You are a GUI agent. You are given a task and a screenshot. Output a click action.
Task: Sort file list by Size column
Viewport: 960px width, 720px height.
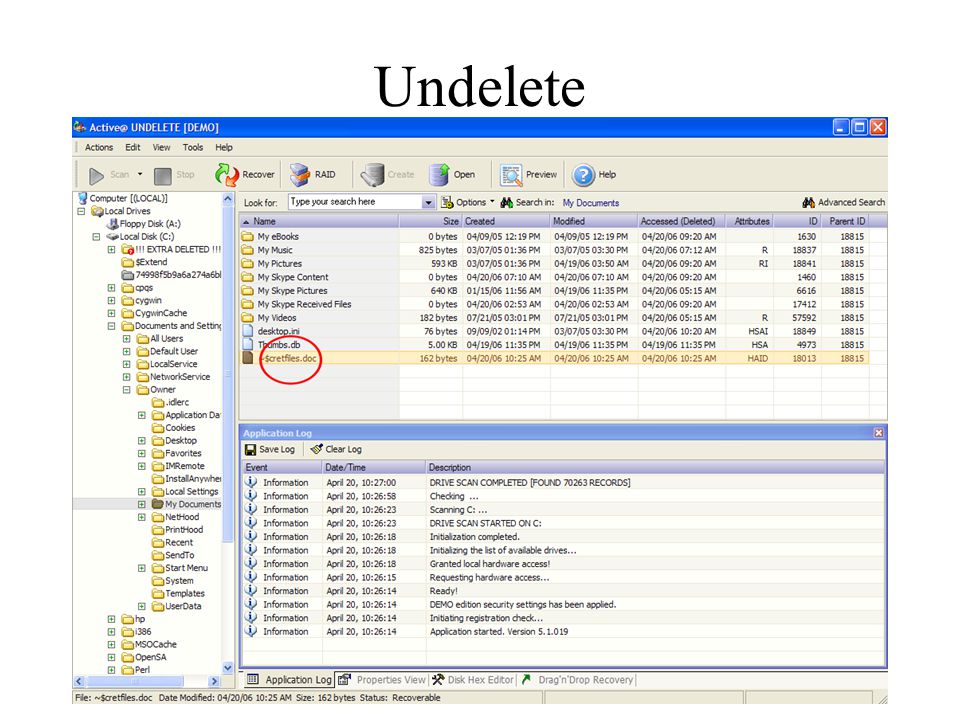pyautogui.click(x=430, y=221)
